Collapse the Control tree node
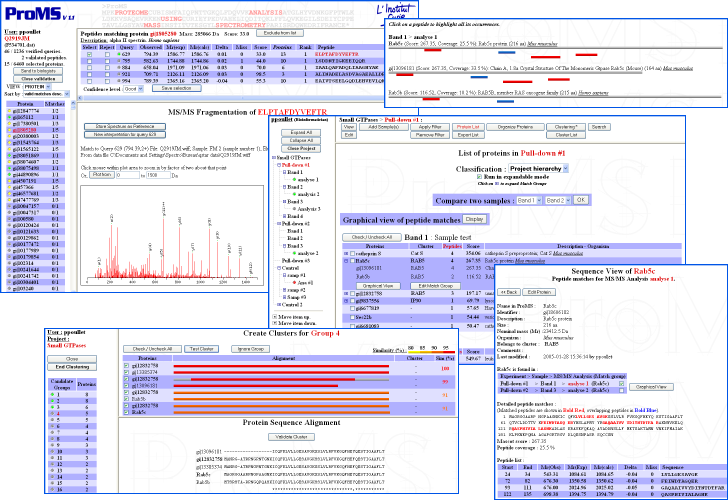Screen dimensions: 728x500 (x=279, y=268)
